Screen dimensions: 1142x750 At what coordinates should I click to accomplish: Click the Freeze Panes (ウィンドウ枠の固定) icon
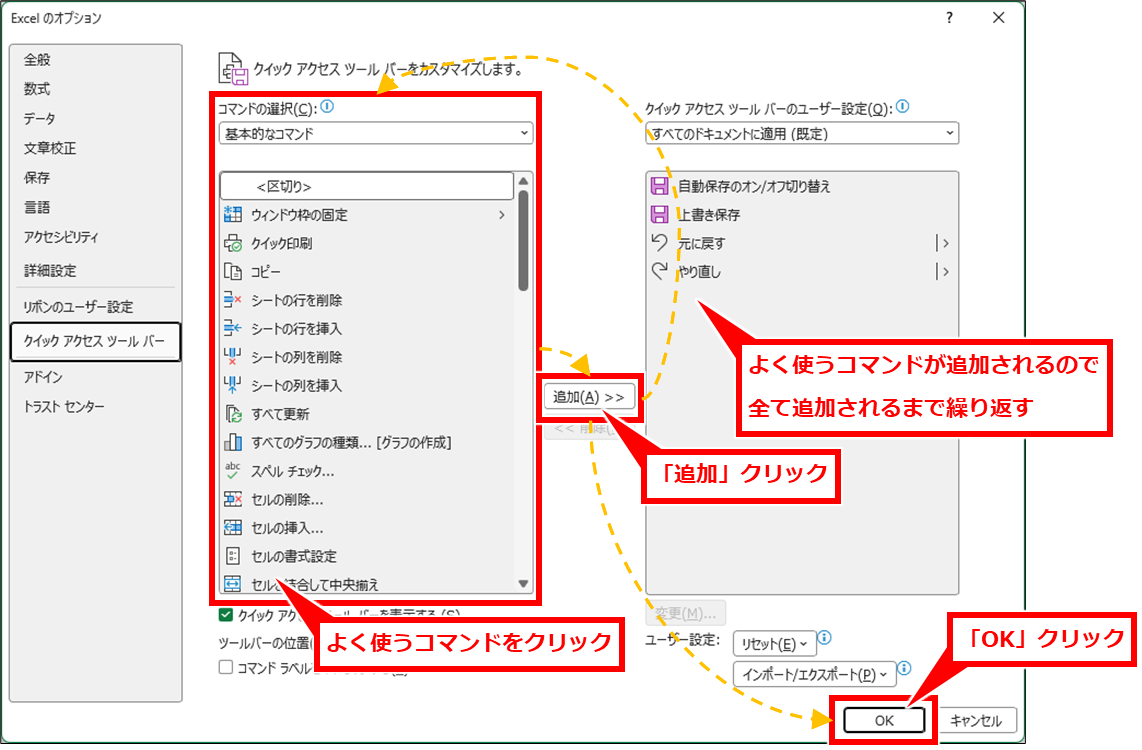pyautogui.click(x=233, y=215)
